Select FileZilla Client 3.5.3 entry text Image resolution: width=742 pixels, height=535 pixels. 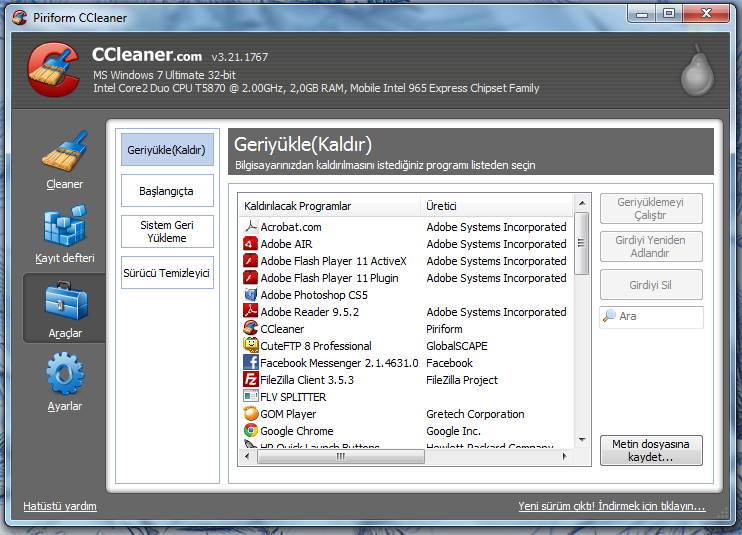coord(307,380)
